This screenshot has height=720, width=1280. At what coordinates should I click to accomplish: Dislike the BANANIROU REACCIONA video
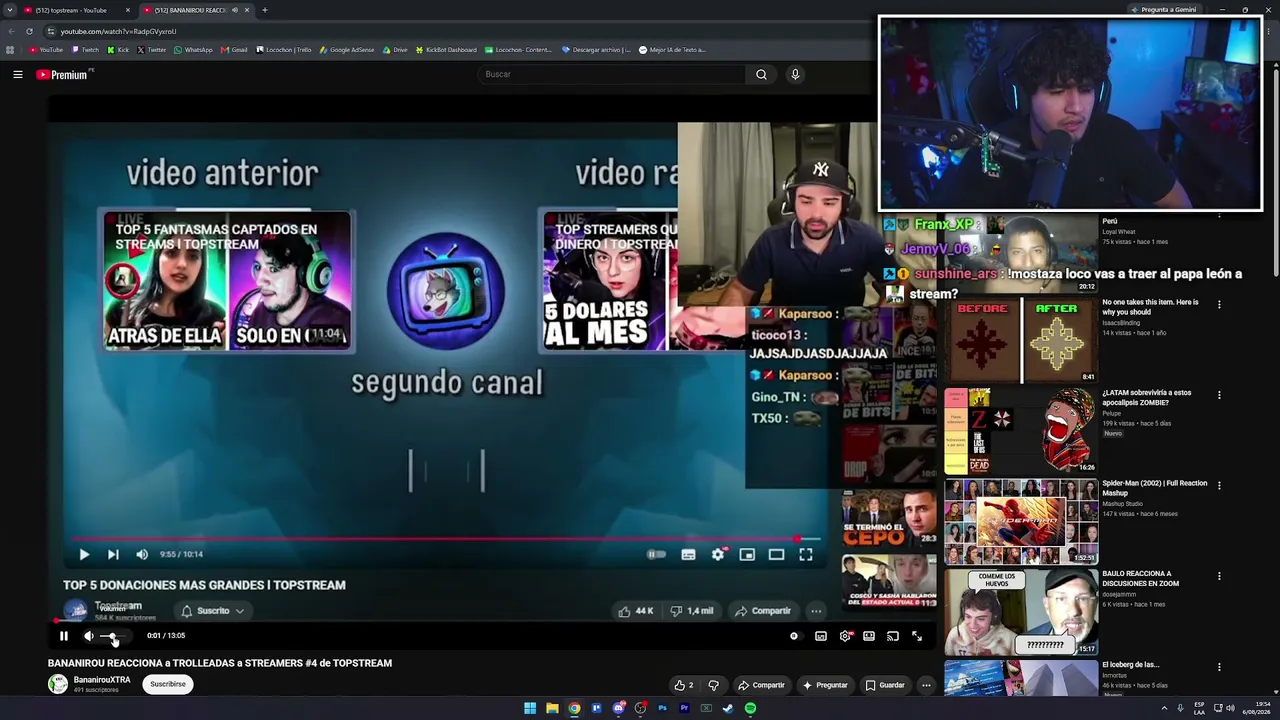[x=714, y=685]
